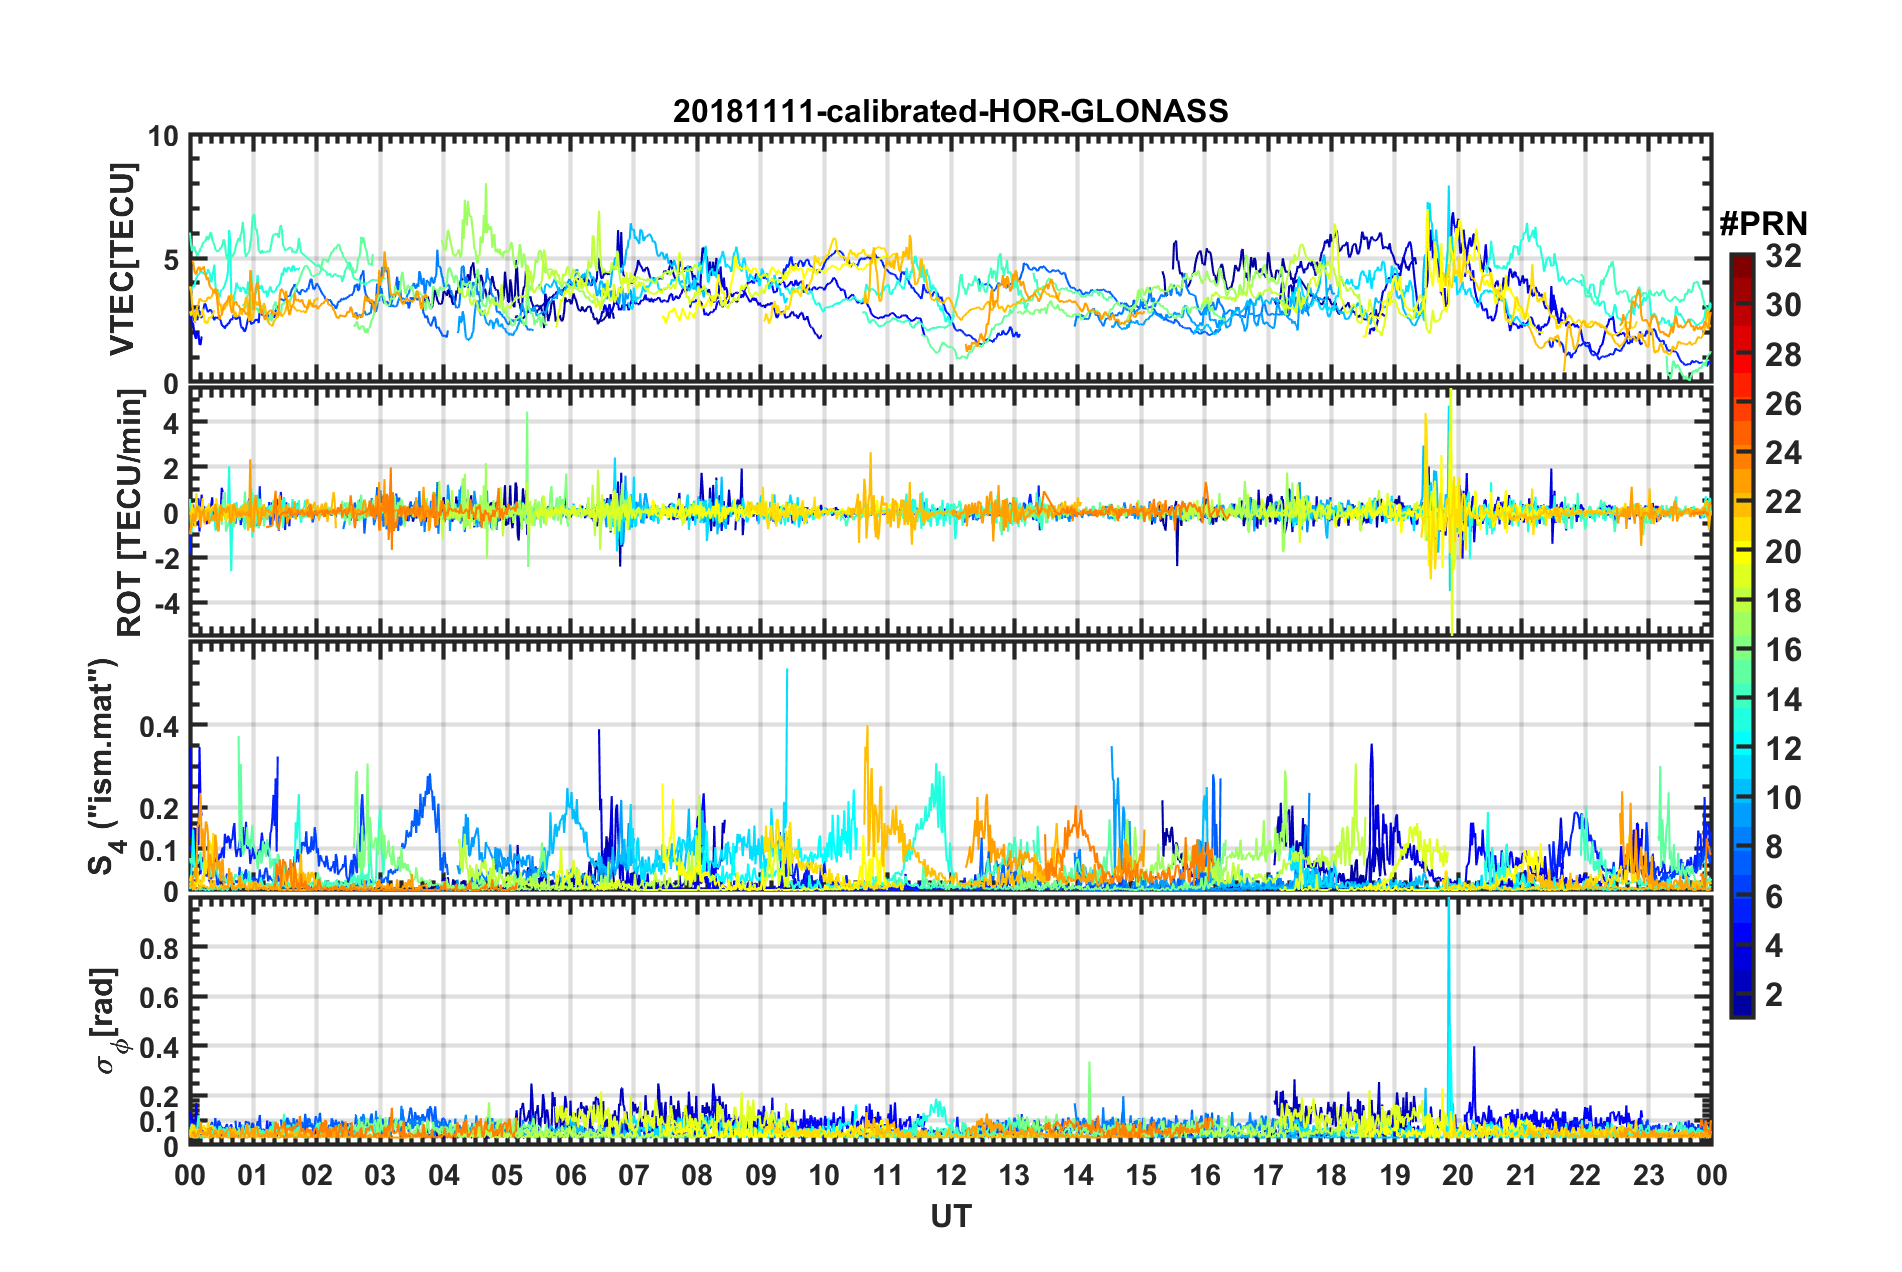Click x-axis hour label 18
The width and height of the screenshot is (1902, 1272).
[x=1331, y=1175]
